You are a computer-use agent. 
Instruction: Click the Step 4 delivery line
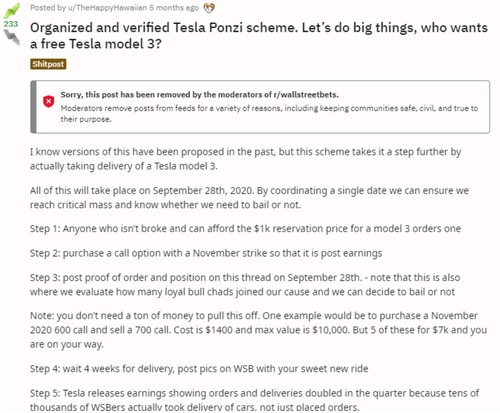199,369
